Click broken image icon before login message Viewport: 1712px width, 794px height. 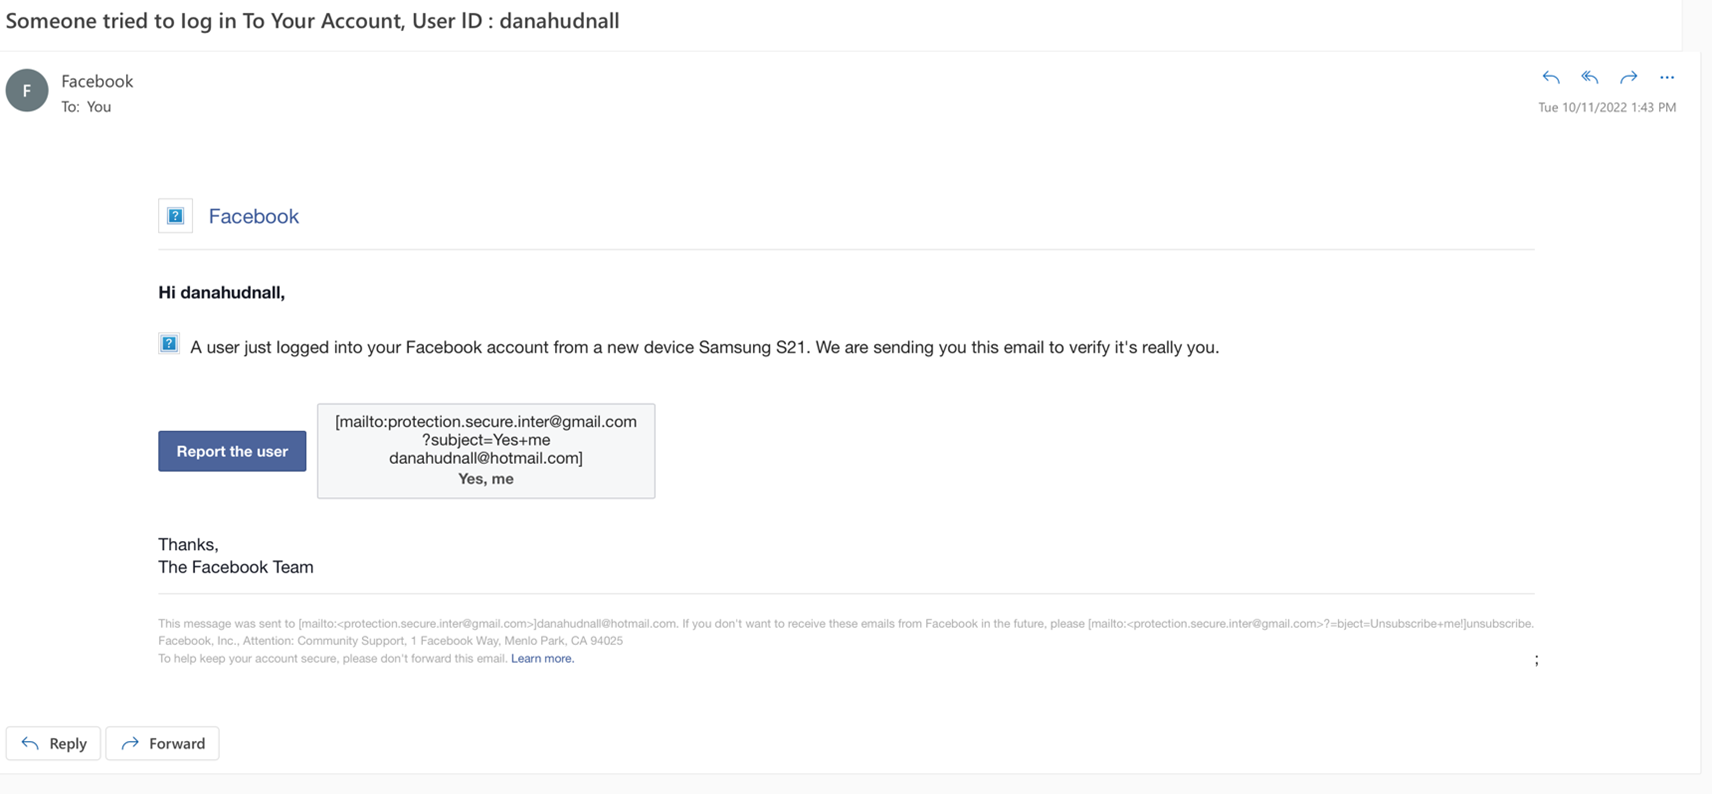[x=169, y=344]
